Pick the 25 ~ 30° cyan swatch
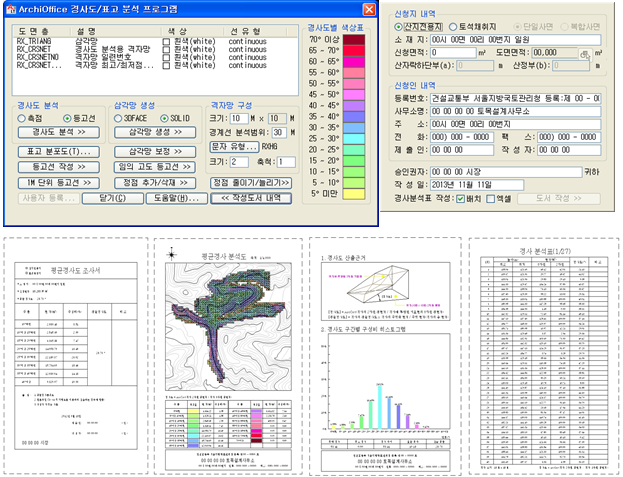 click(354, 139)
